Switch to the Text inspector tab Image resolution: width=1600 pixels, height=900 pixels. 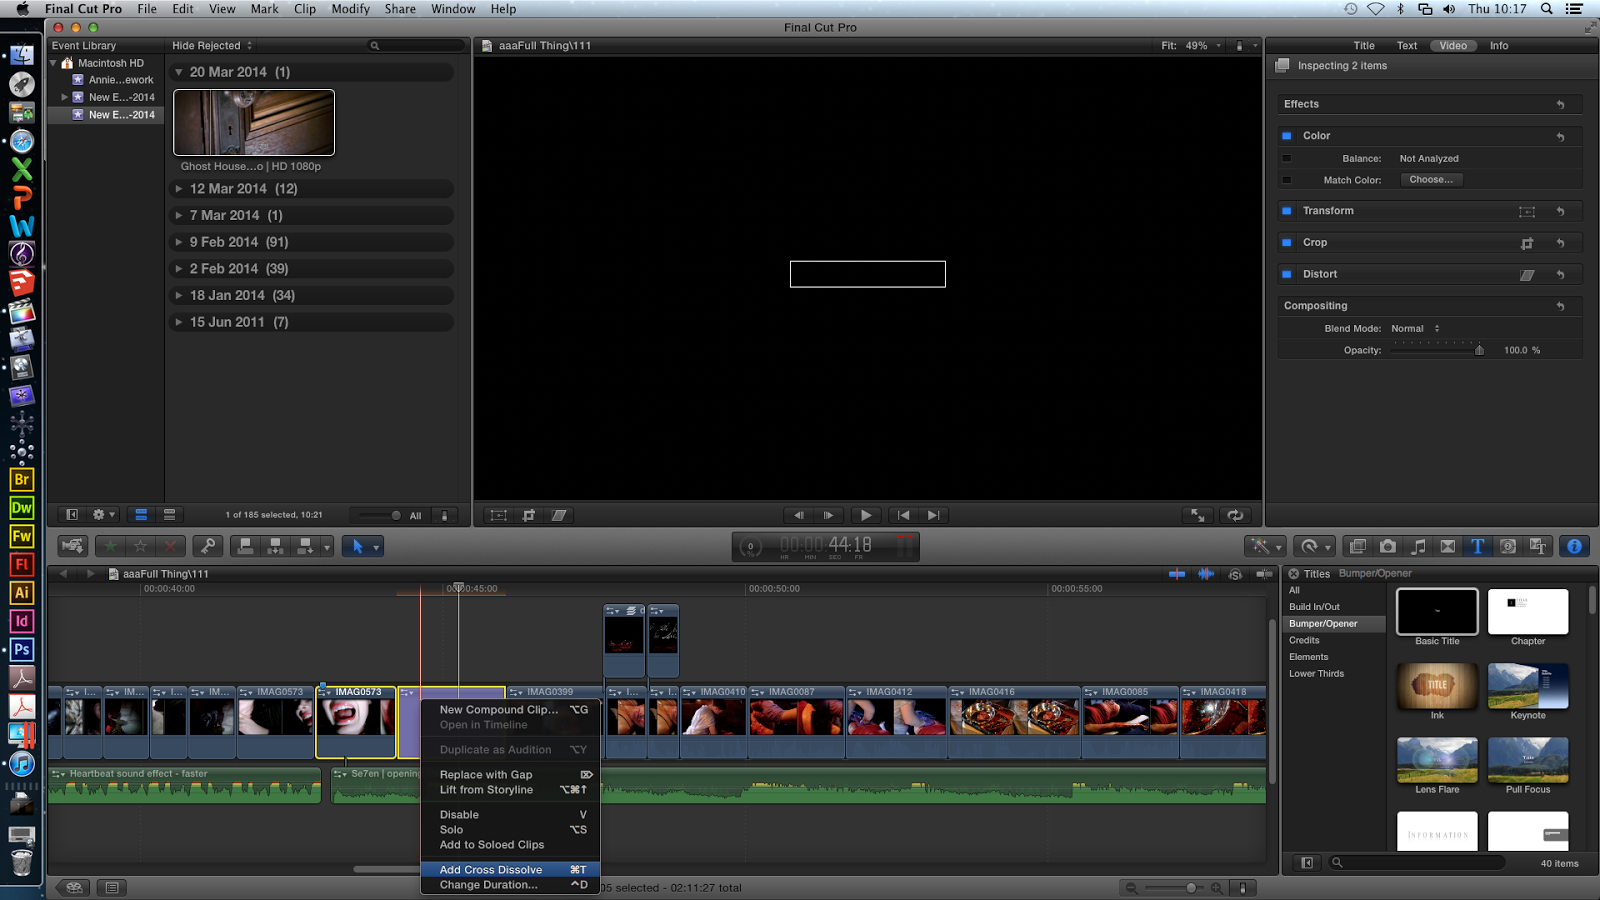click(x=1407, y=46)
